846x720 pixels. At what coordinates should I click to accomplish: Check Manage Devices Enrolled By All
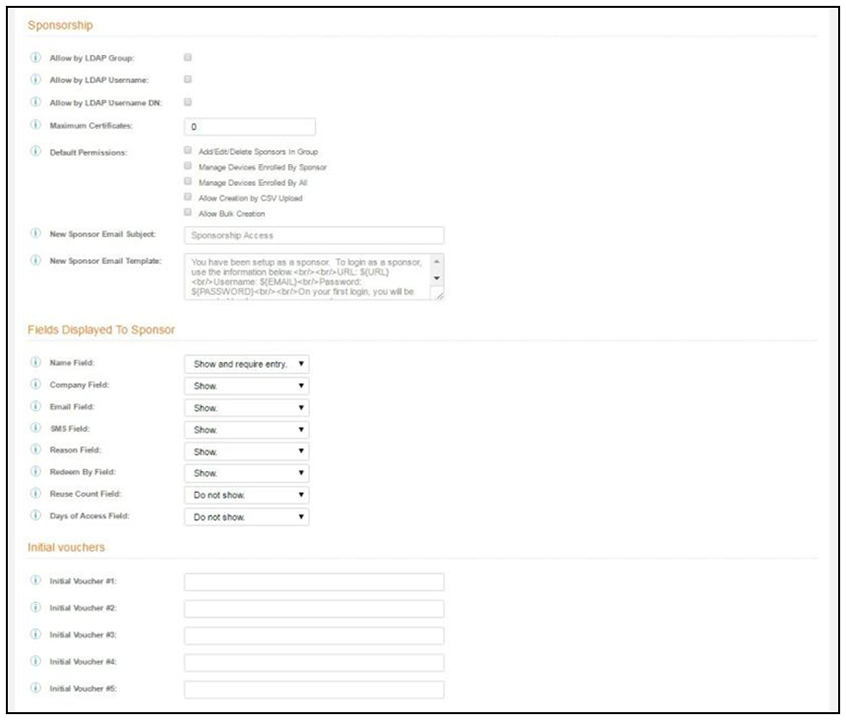click(188, 181)
